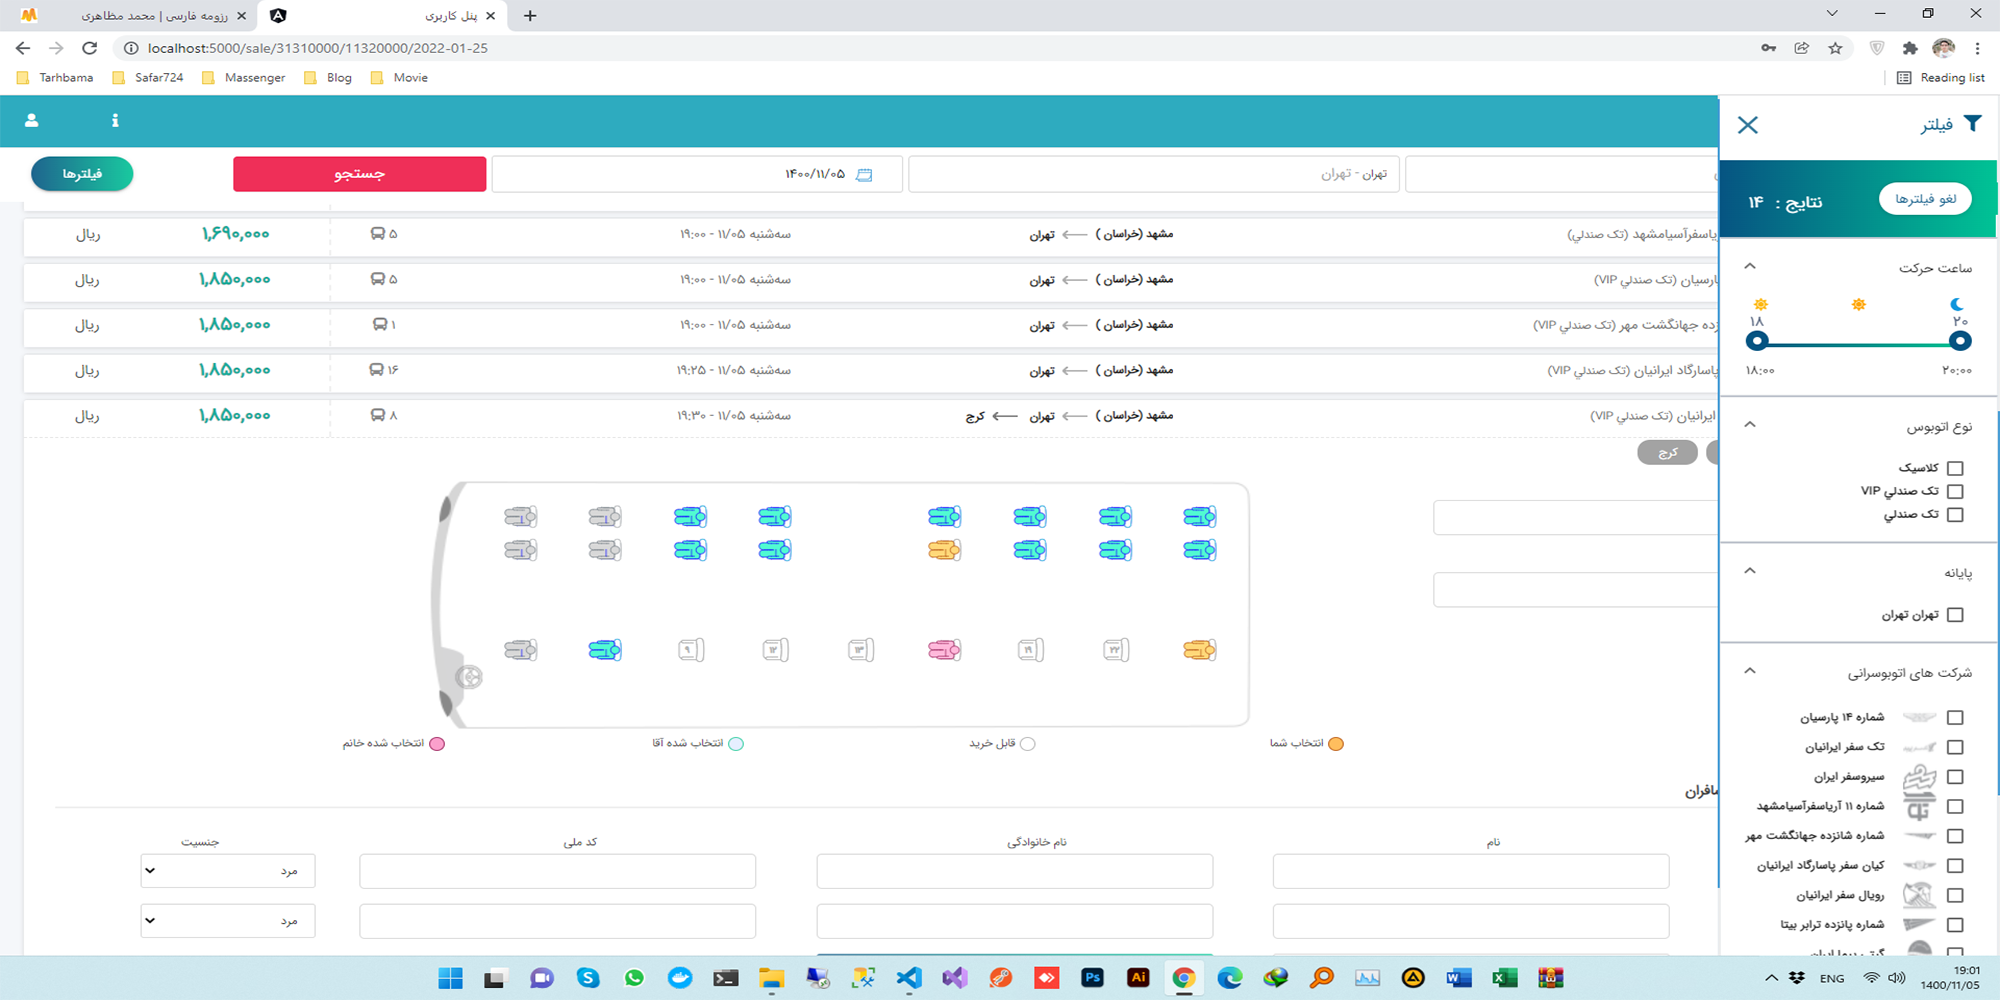Click the ۲۰ end handle of time slider

[1960, 341]
